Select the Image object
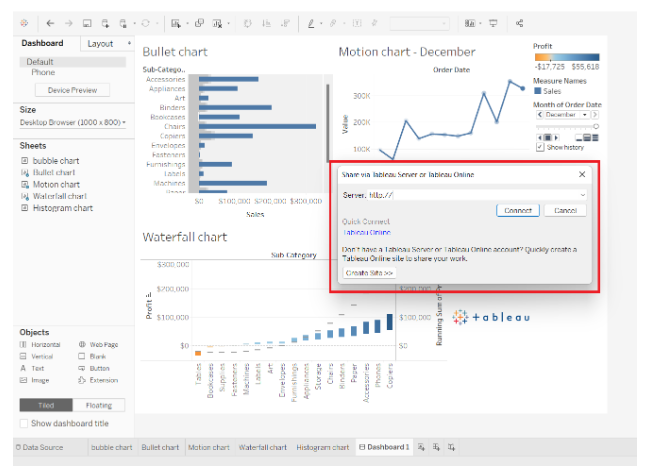This screenshot has height=475, width=645. (x=39, y=380)
